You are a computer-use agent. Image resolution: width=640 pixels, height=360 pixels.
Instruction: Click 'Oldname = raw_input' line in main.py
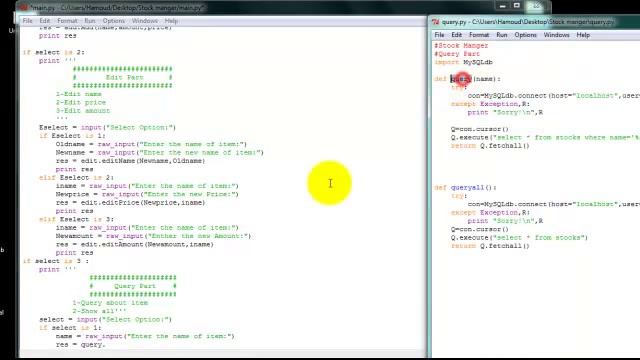click(151, 144)
